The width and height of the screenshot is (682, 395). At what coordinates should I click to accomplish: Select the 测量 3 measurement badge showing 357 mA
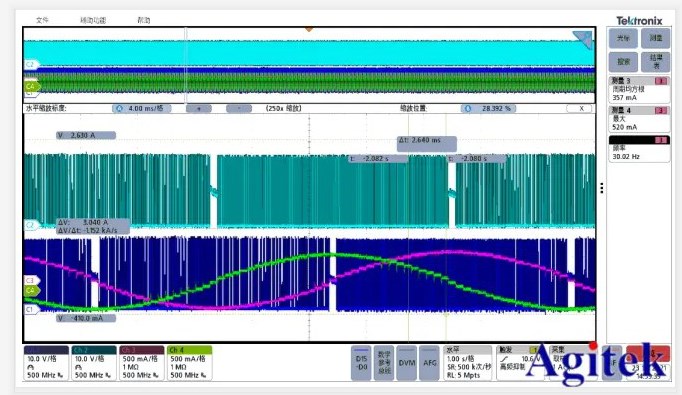point(639,89)
